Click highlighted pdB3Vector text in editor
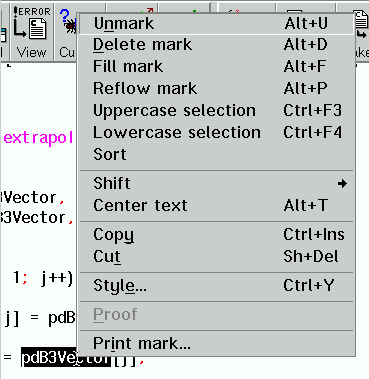369x379 pixels. click(x=49, y=359)
